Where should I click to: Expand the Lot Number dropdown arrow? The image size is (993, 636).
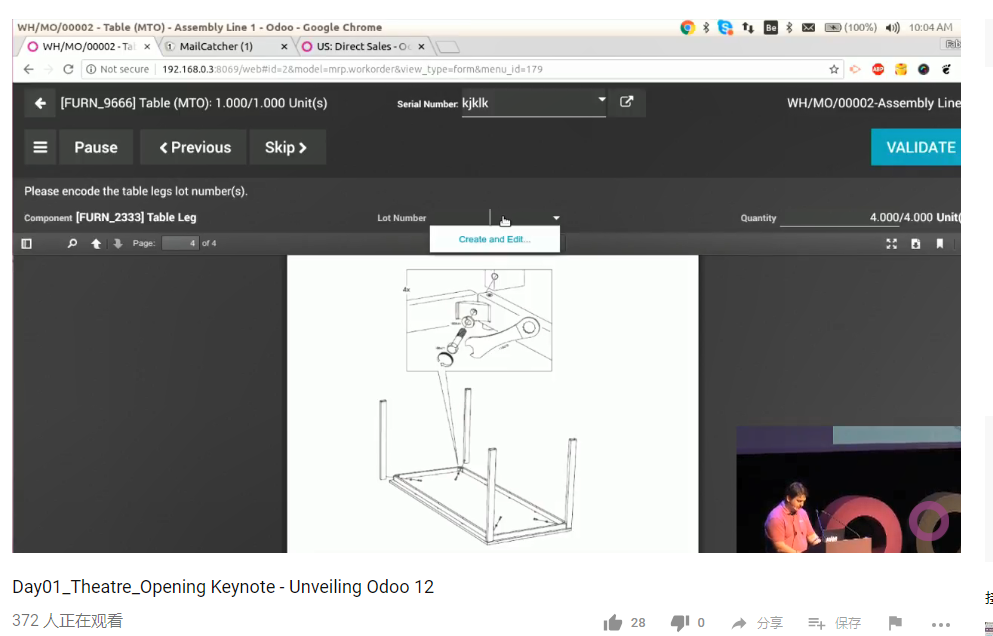coord(556,218)
